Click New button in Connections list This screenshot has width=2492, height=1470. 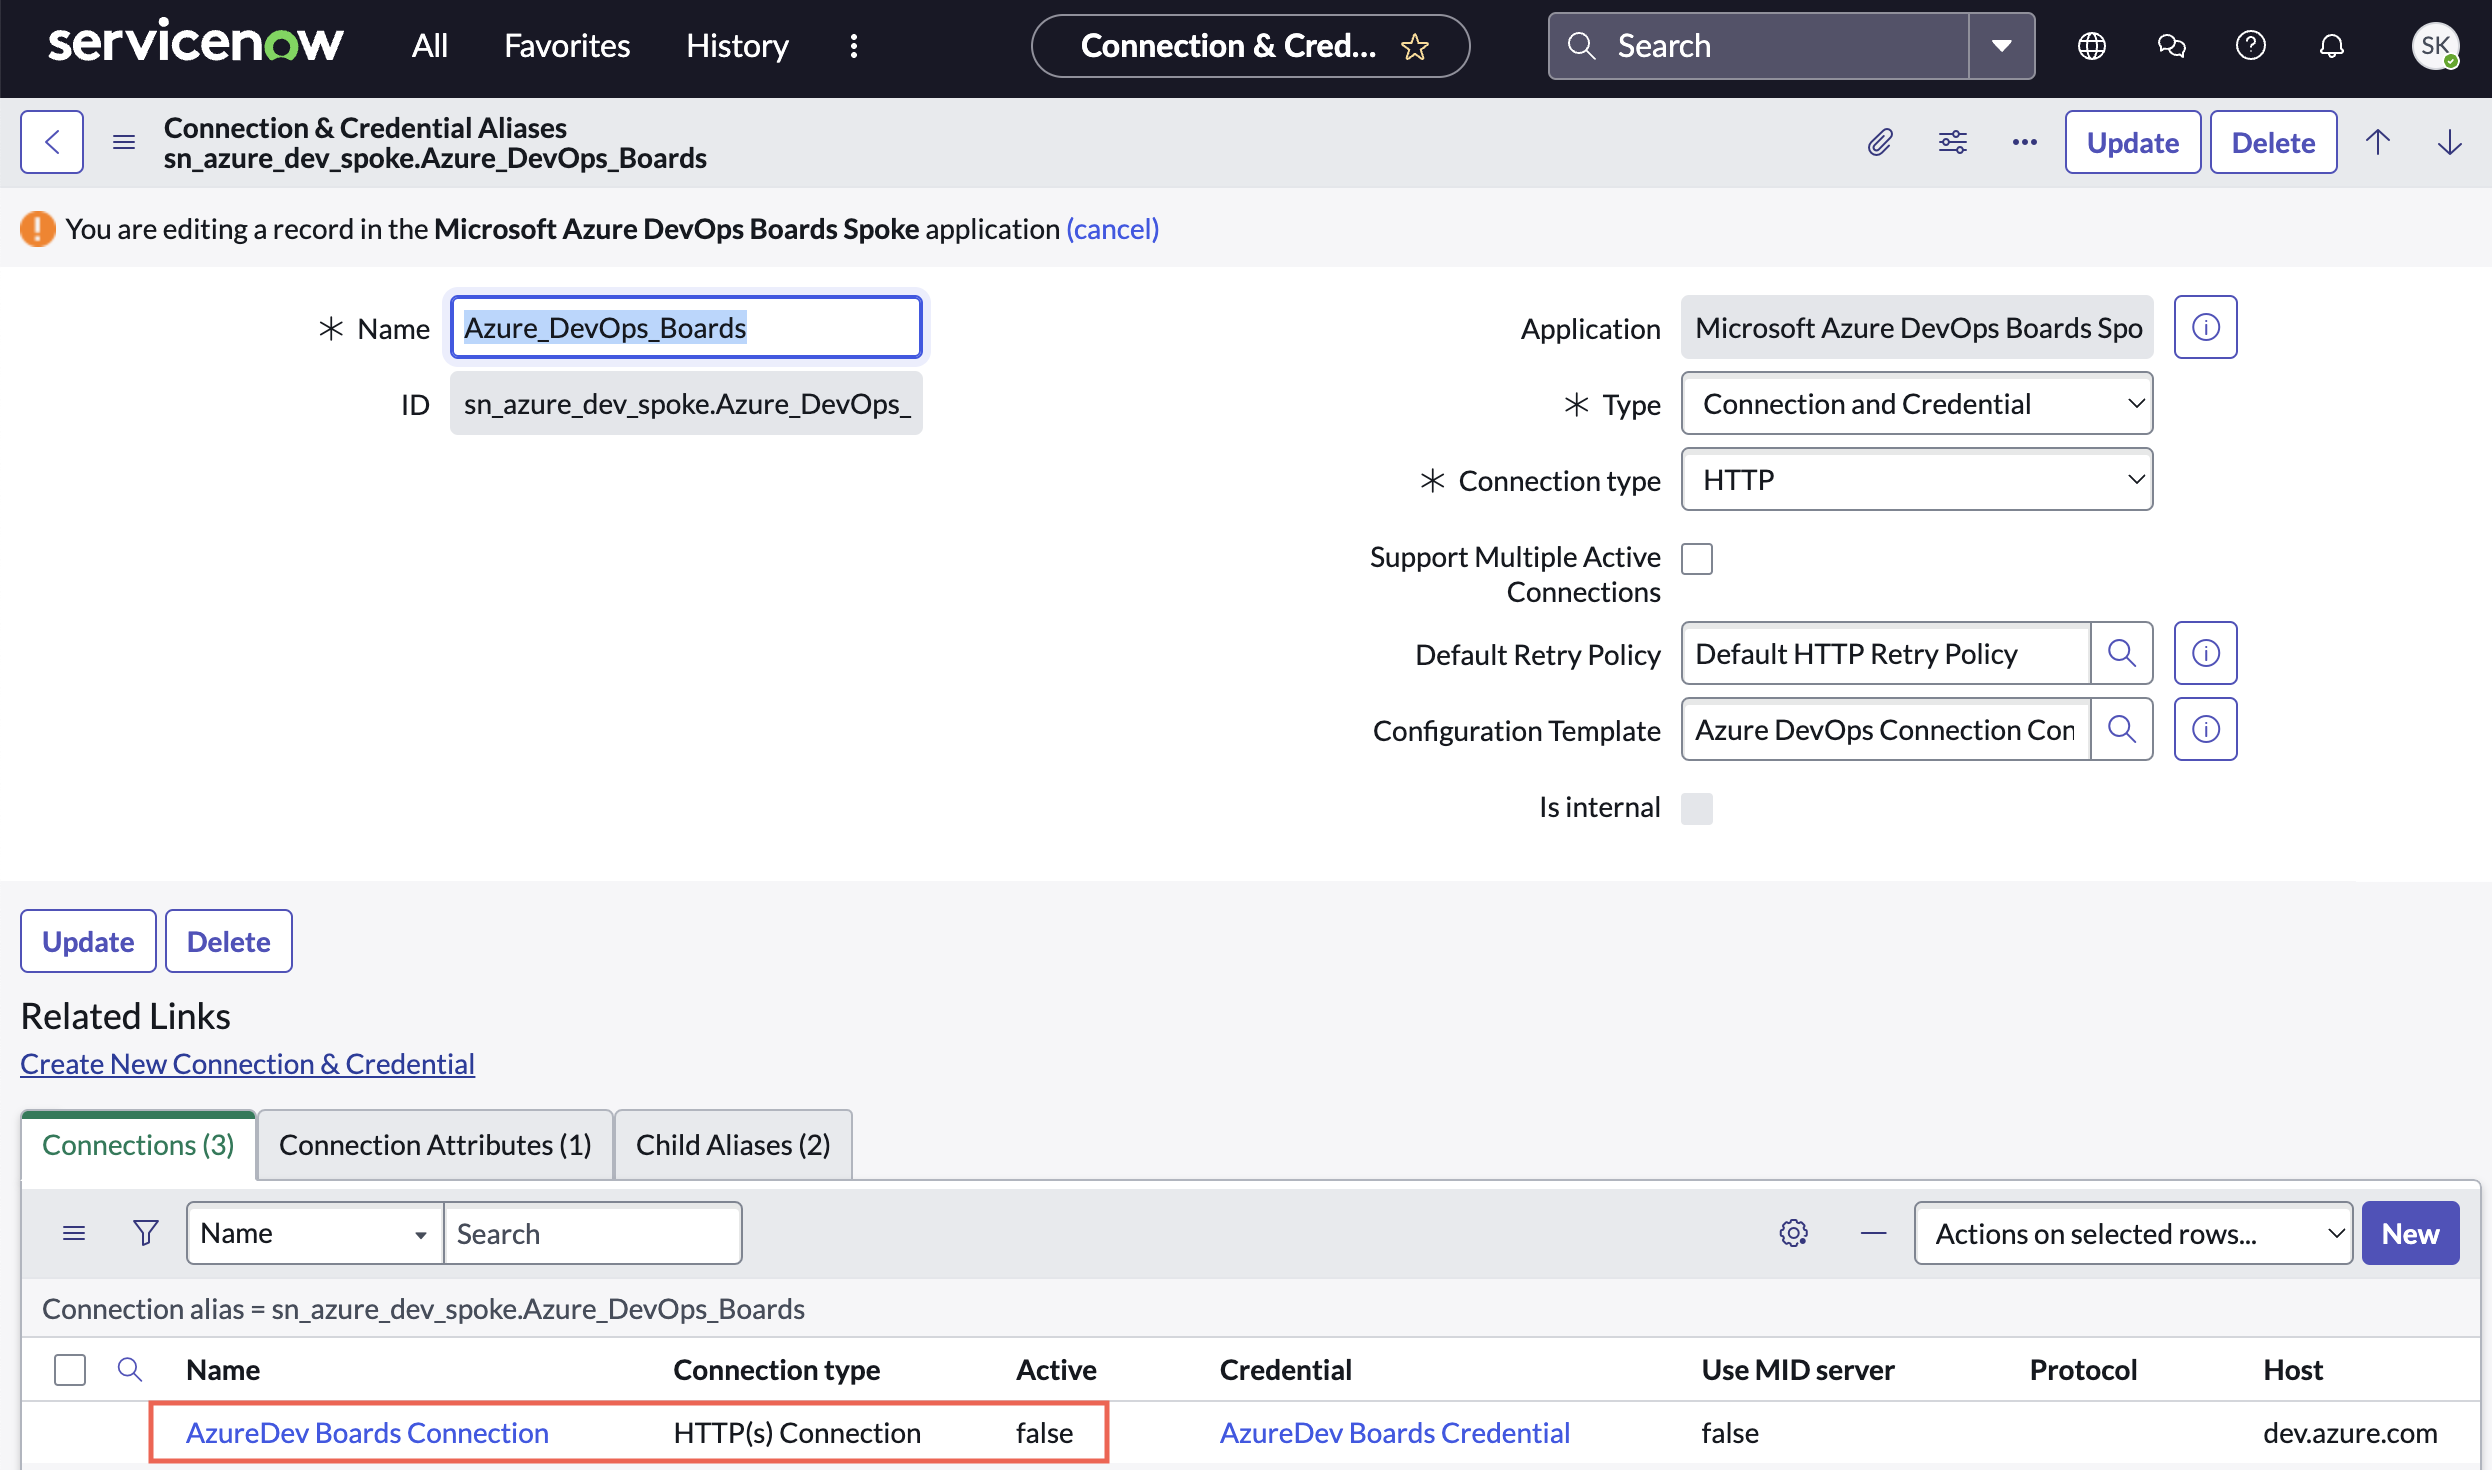click(2410, 1233)
